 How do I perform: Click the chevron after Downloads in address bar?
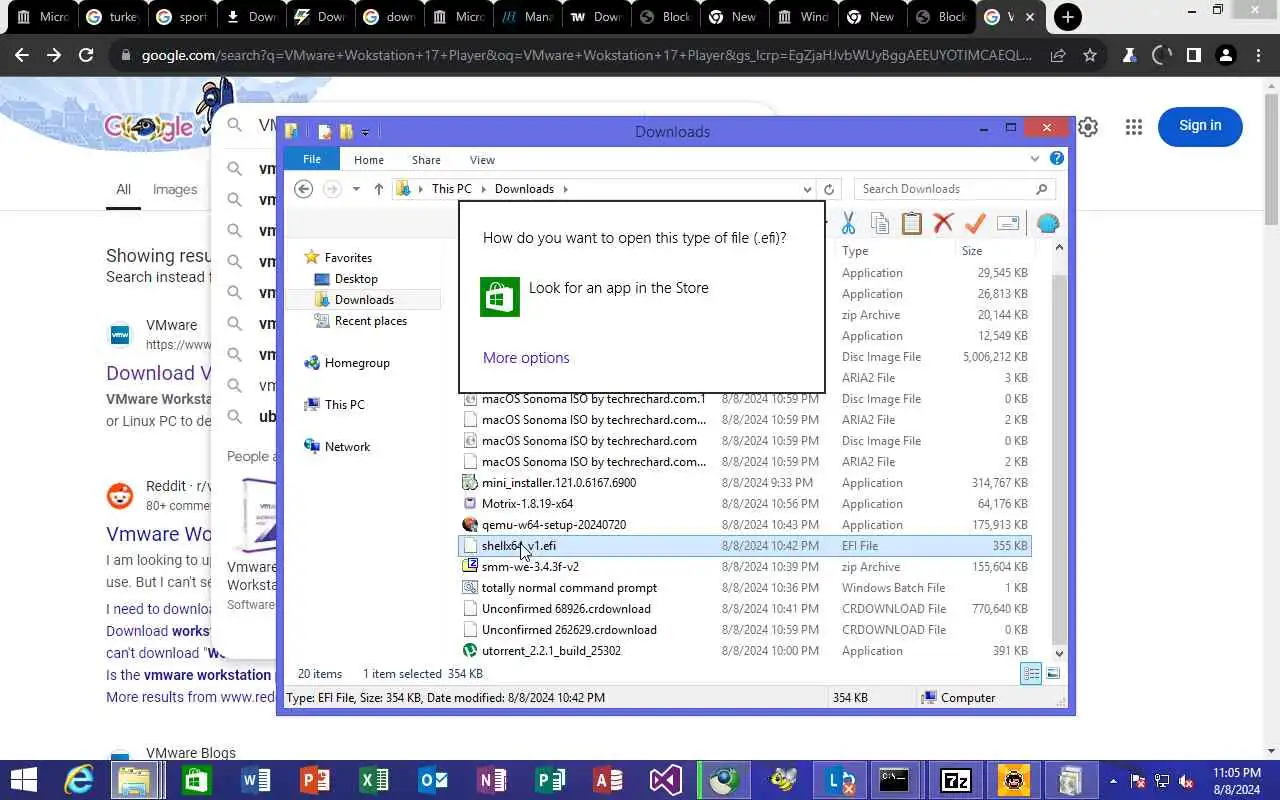coord(565,189)
